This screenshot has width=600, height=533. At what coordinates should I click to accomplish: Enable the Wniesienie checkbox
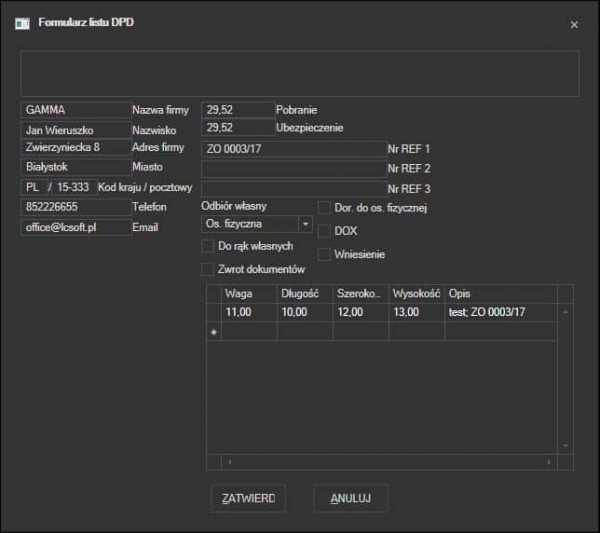coord(324,254)
